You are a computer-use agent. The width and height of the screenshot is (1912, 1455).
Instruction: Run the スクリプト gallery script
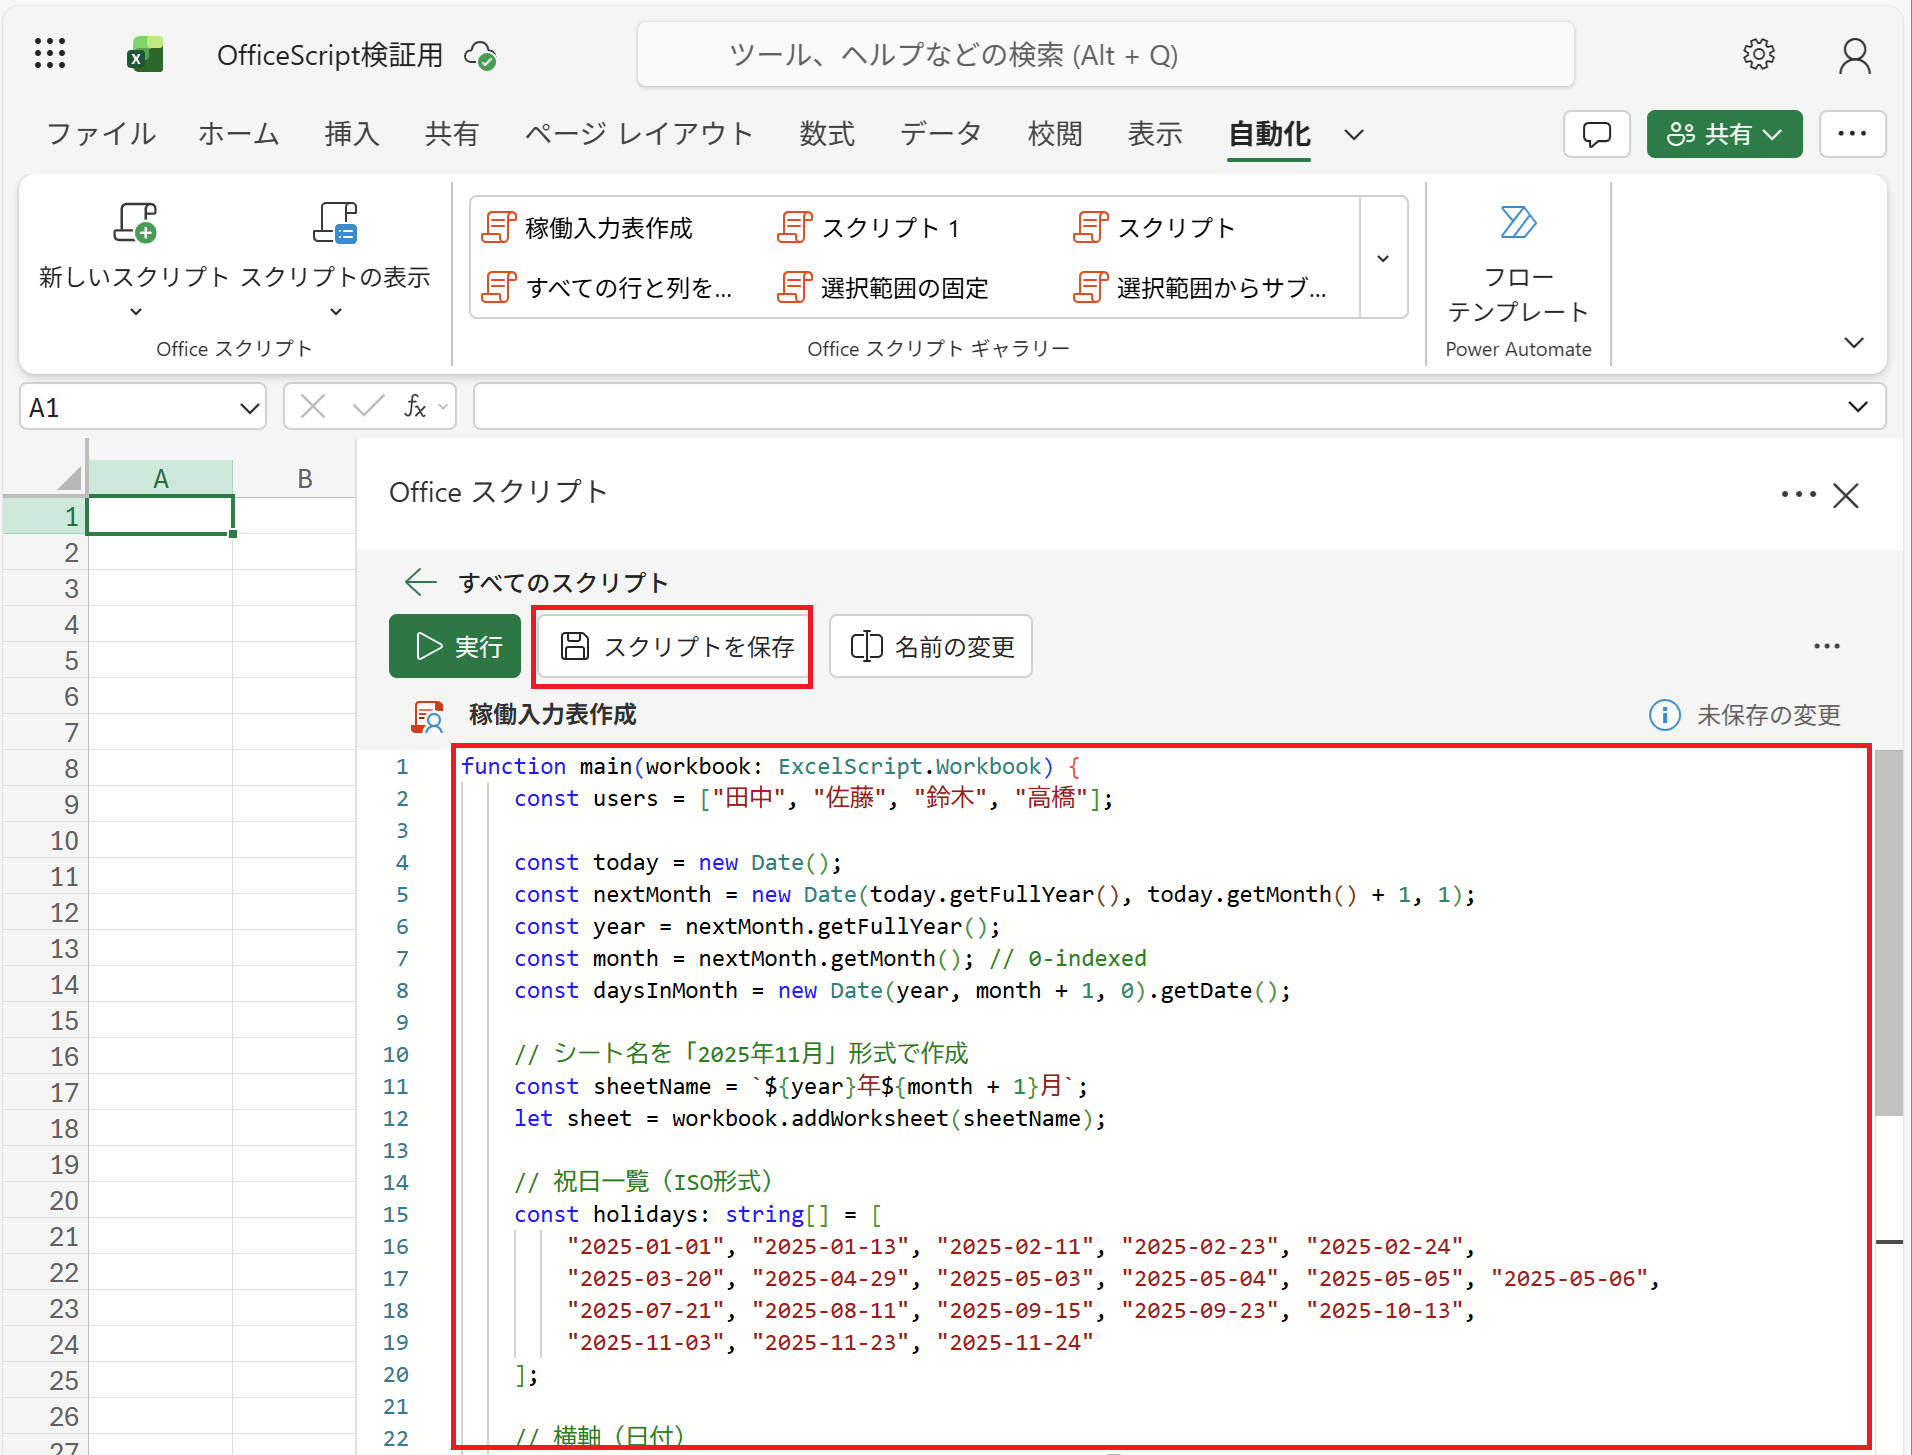click(x=1155, y=228)
